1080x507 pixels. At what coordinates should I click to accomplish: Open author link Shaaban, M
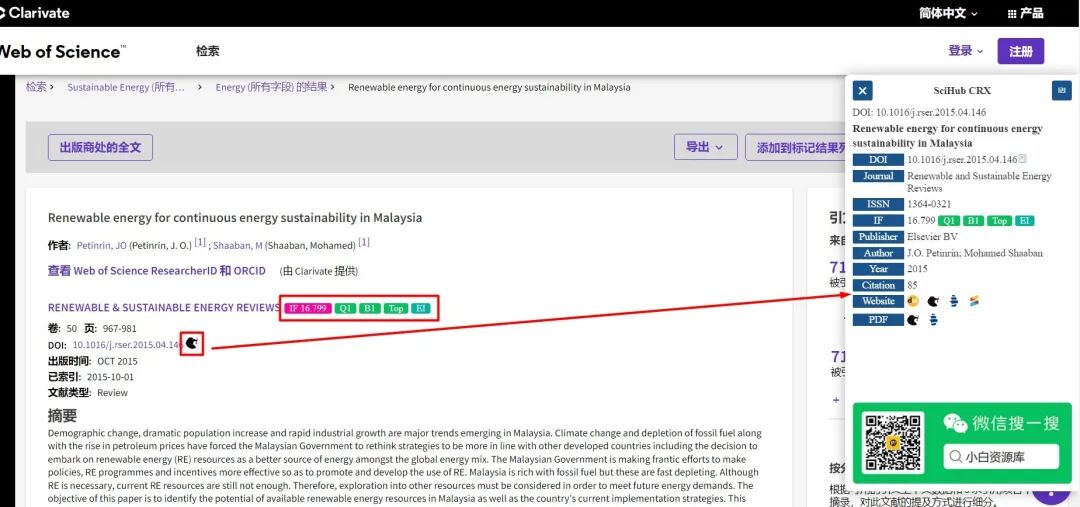click(238, 245)
